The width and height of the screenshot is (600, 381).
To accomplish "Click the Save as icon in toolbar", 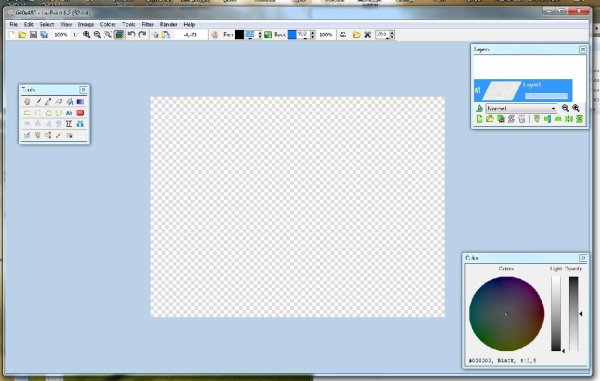I will click(x=44, y=35).
